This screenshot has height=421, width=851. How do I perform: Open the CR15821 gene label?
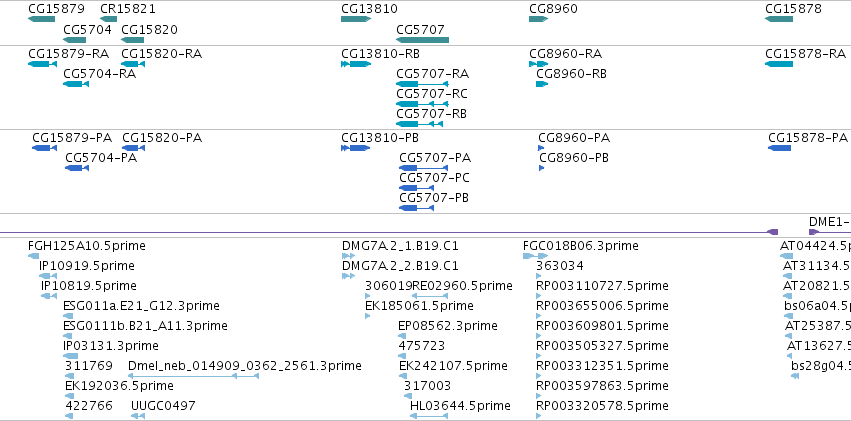pyautogui.click(x=128, y=9)
